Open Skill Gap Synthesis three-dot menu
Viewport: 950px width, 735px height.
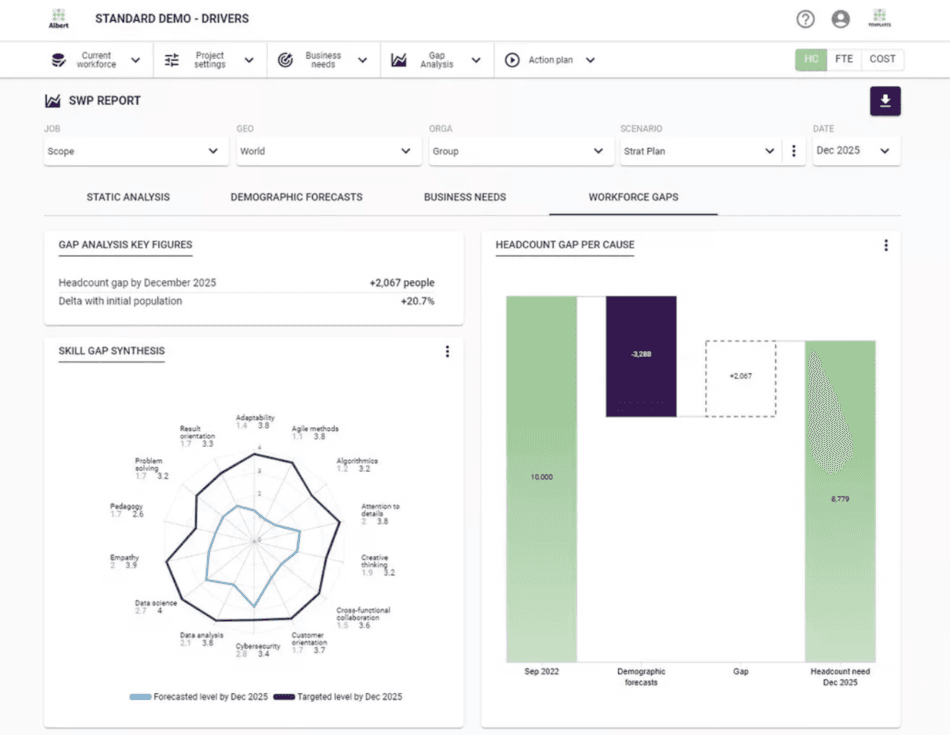(x=447, y=352)
